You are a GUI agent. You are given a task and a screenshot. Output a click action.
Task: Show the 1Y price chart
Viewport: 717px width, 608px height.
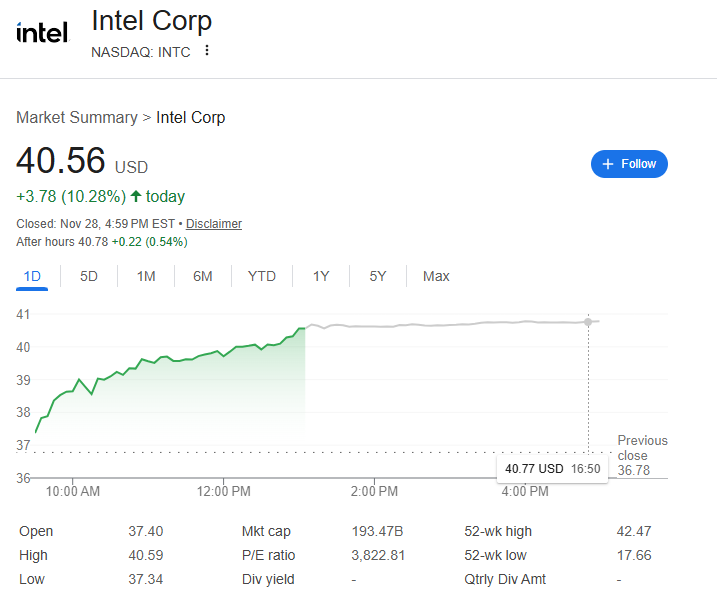click(321, 277)
